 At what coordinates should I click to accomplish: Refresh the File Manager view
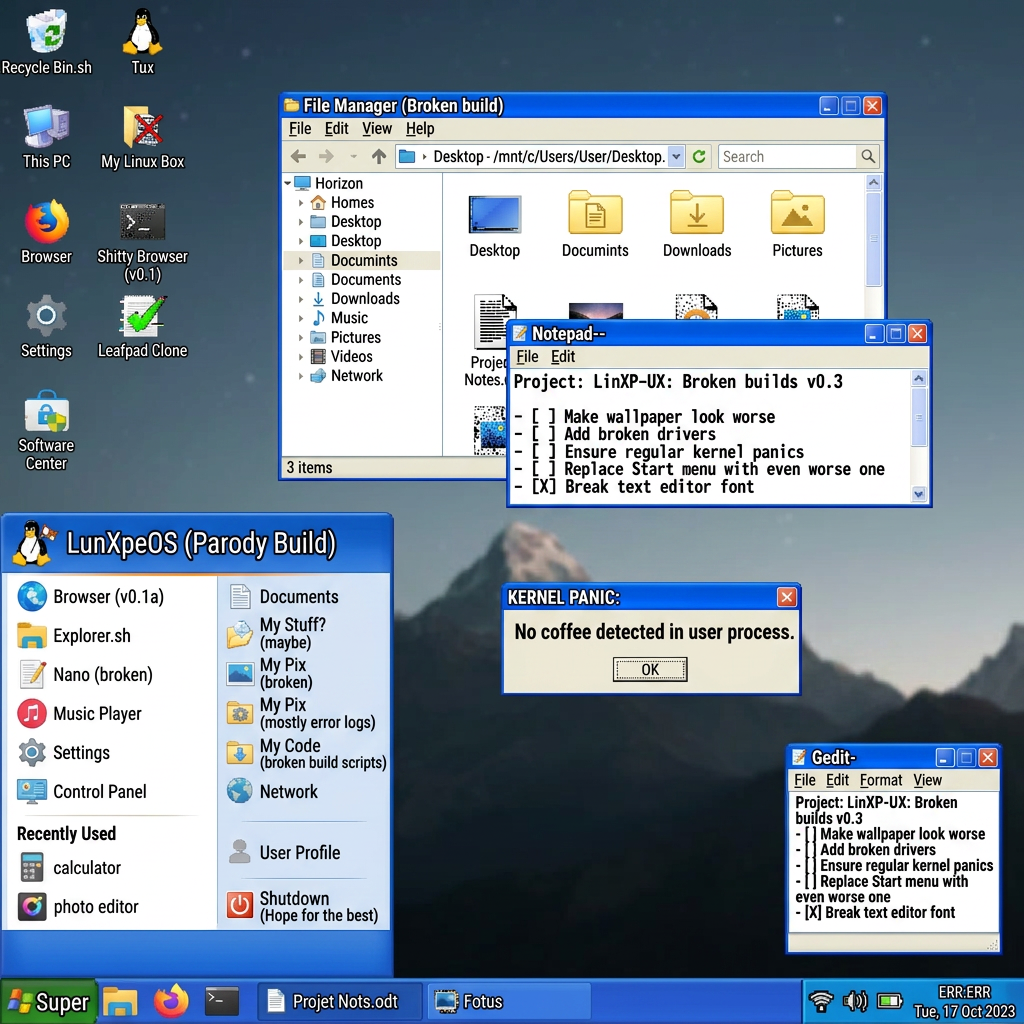[x=699, y=156]
